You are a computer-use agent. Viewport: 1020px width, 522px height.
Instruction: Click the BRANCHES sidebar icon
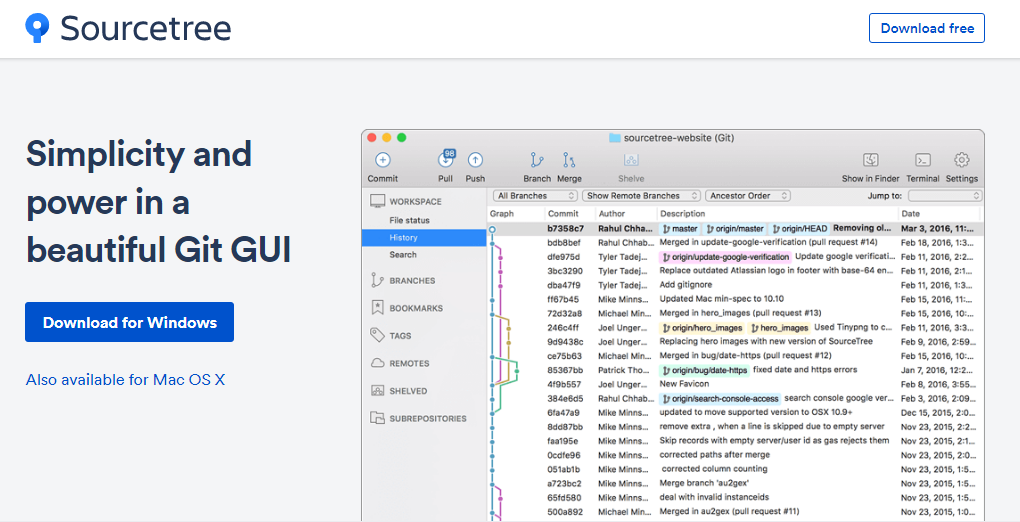377,281
